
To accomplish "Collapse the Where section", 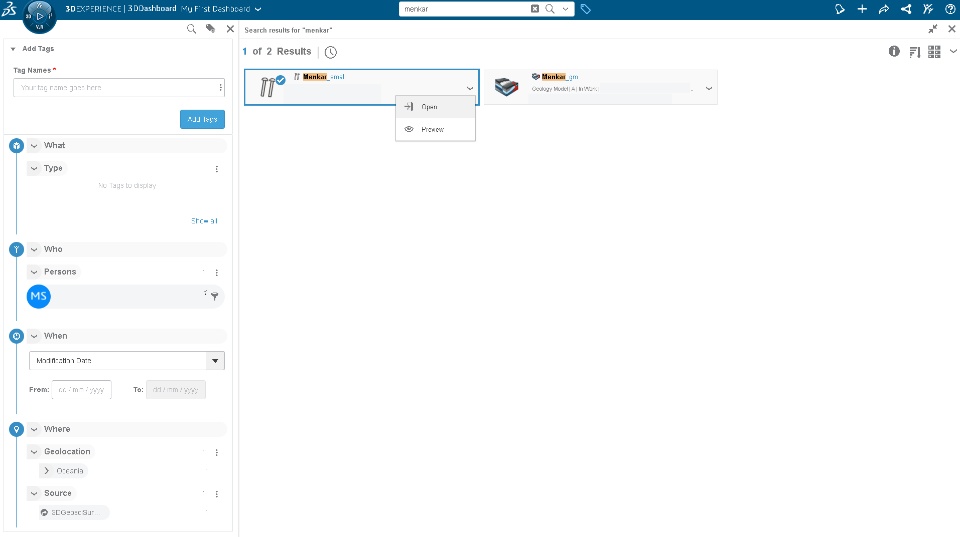I will [x=34, y=429].
